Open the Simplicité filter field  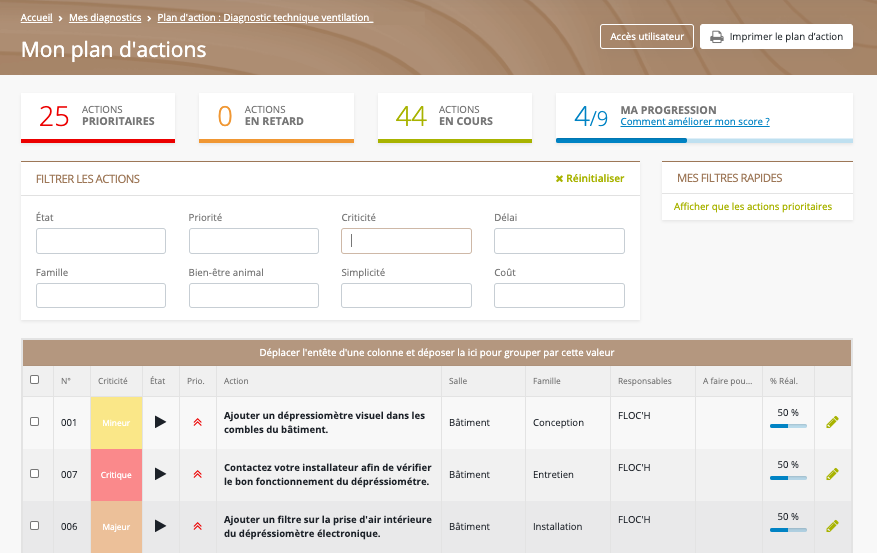[407, 295]
